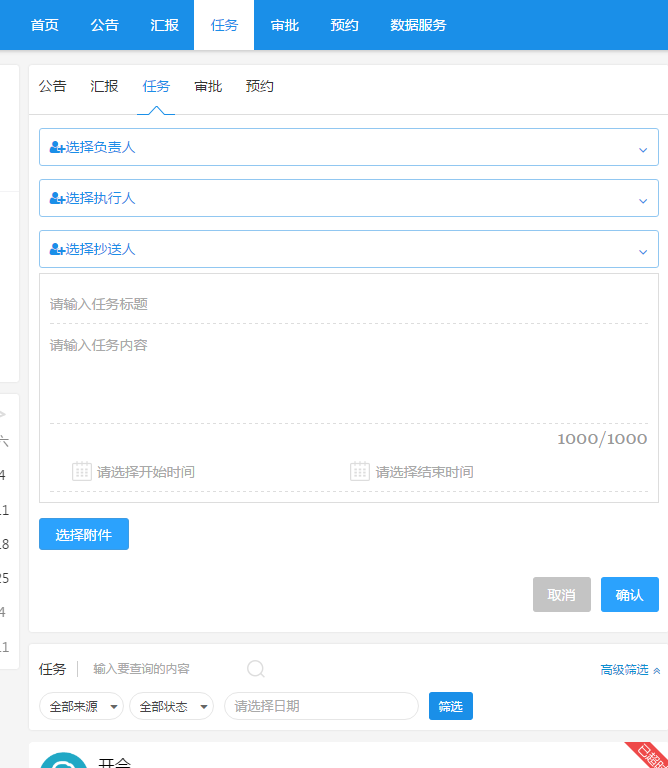Open the 公告 top navigation tab
Viewport: 668px width, 768px height.
click(104, 25)
